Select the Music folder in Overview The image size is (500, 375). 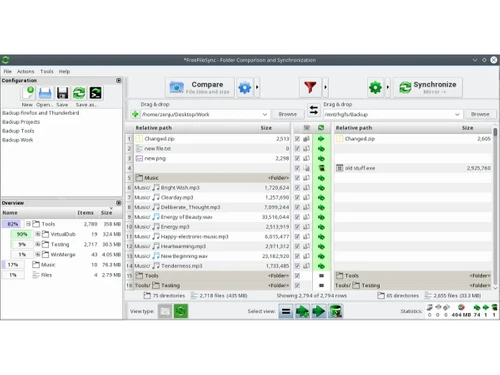[x=48, y=265]
